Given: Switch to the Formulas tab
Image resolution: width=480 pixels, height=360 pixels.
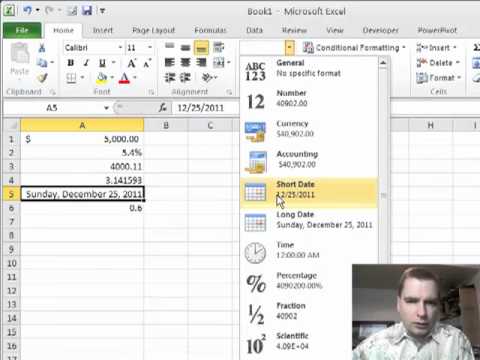Looking at the screenshot, I should (x=210, y=30).
